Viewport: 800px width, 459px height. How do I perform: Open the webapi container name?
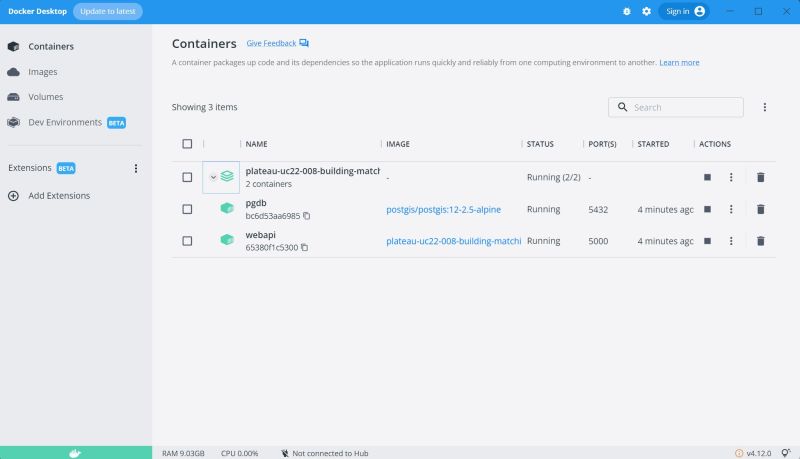[260, 235]
